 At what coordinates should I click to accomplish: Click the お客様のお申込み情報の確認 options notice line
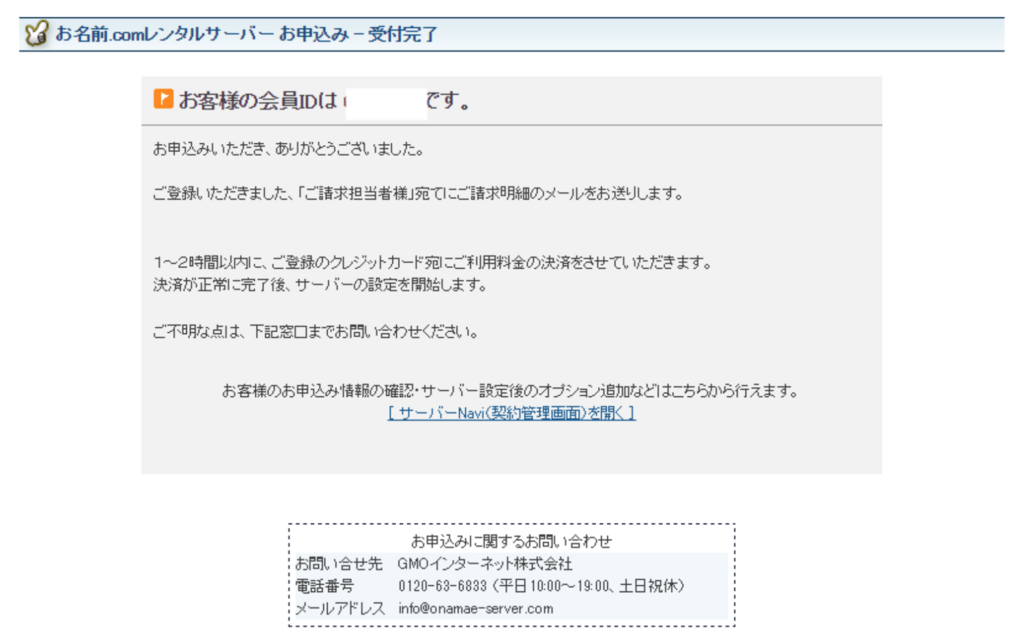(x=511, y=391)
